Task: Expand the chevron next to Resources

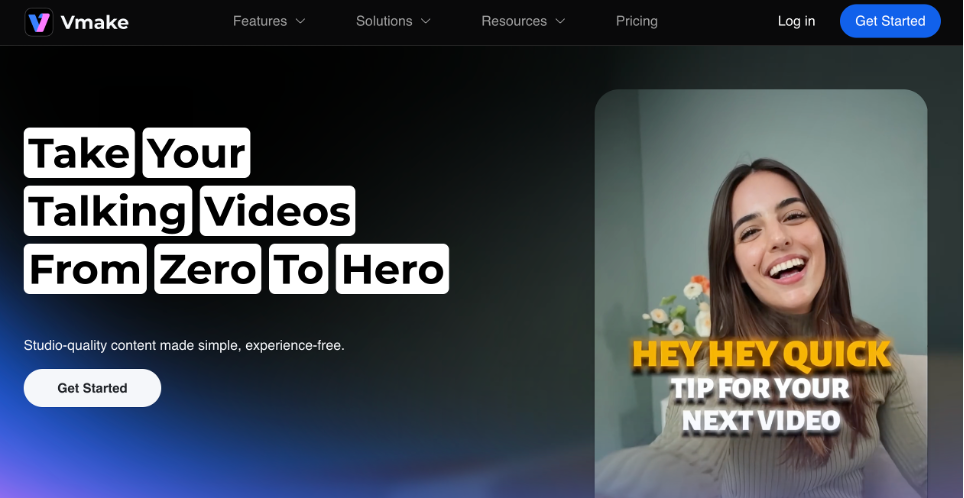Action: (560, 21)
